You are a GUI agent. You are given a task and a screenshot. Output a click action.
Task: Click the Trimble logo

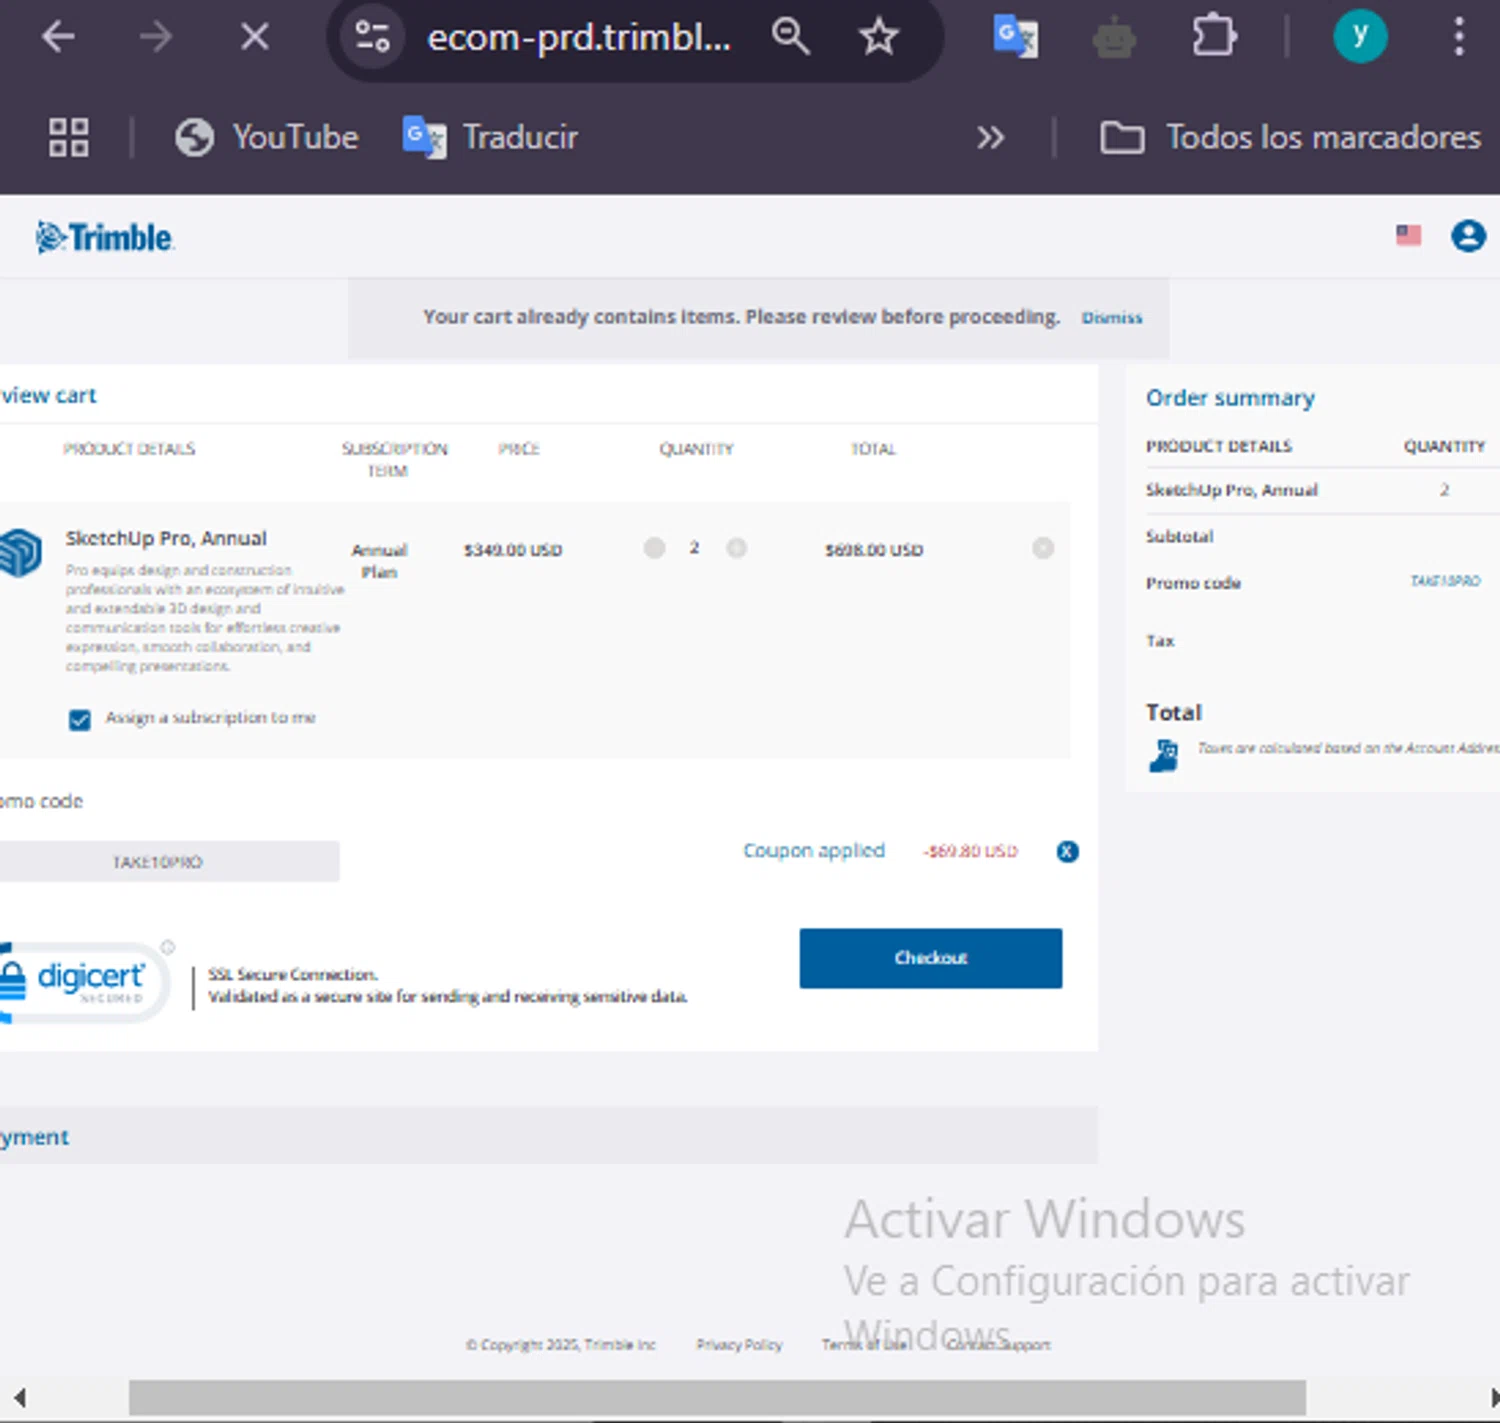pos(104,238)
